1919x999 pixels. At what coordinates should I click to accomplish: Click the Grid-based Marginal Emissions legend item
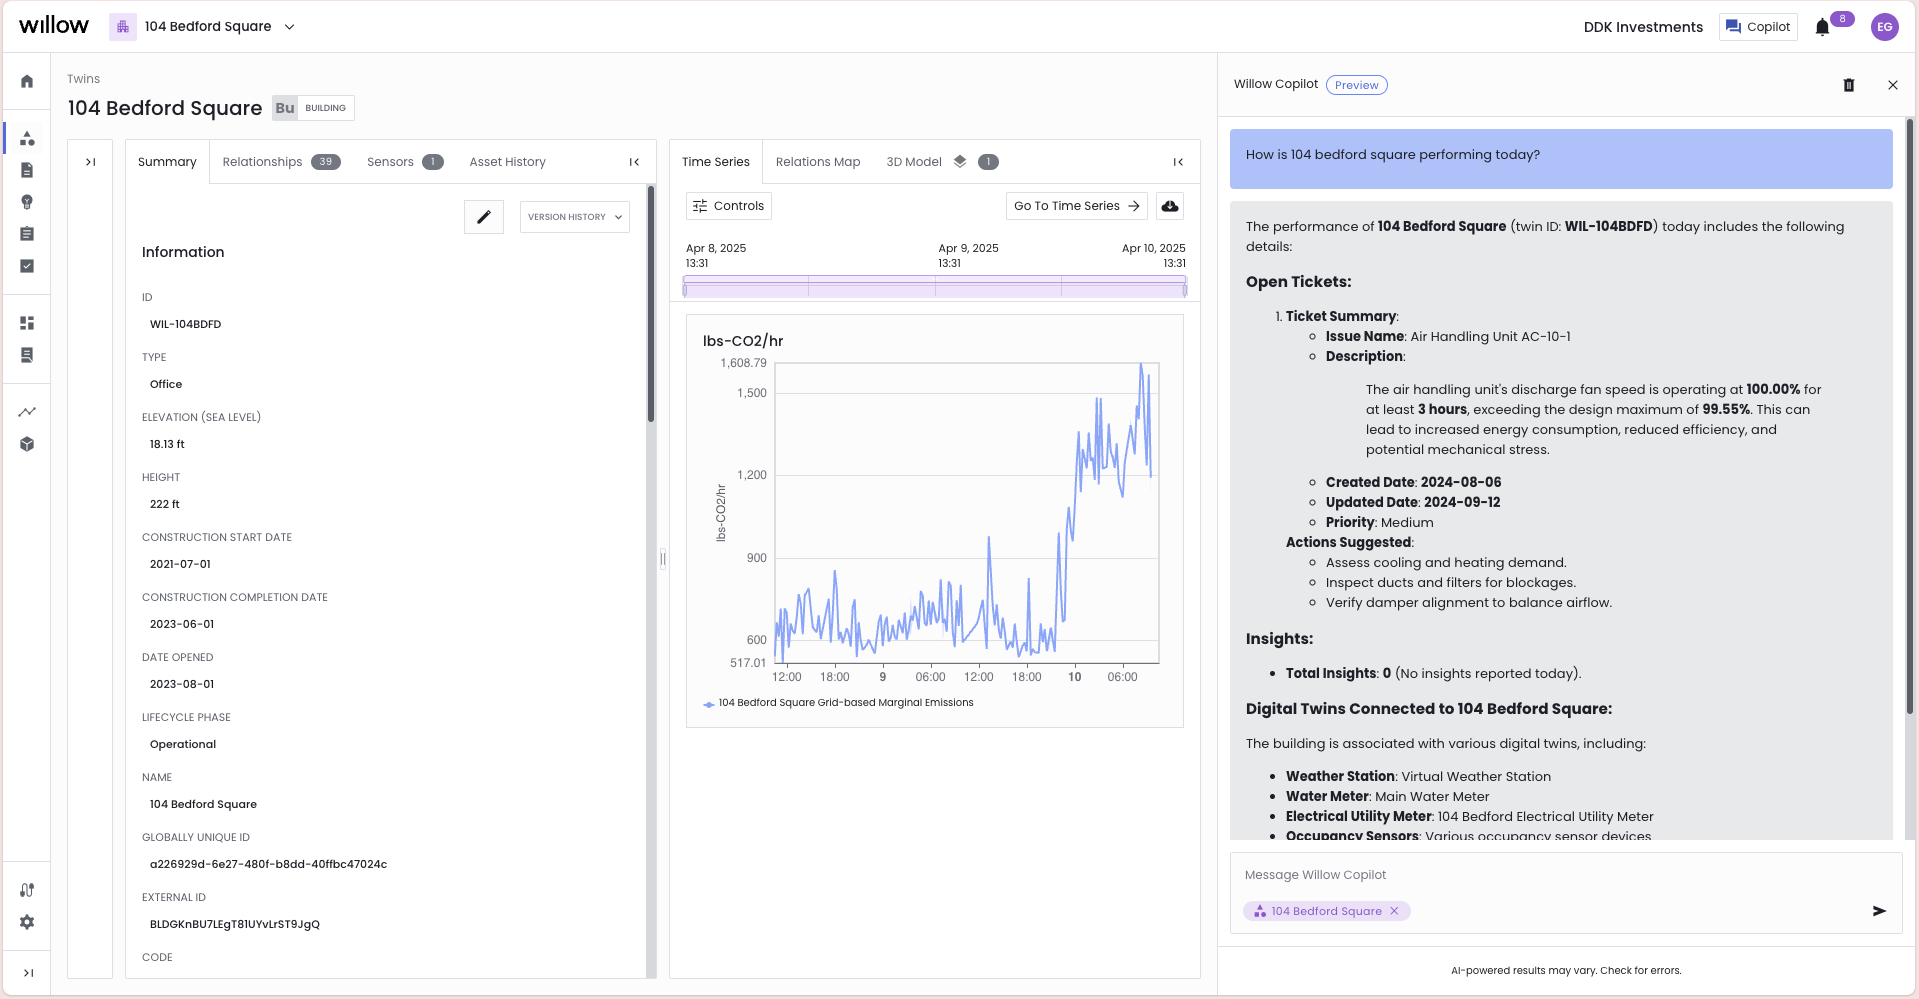coord(838,703)
